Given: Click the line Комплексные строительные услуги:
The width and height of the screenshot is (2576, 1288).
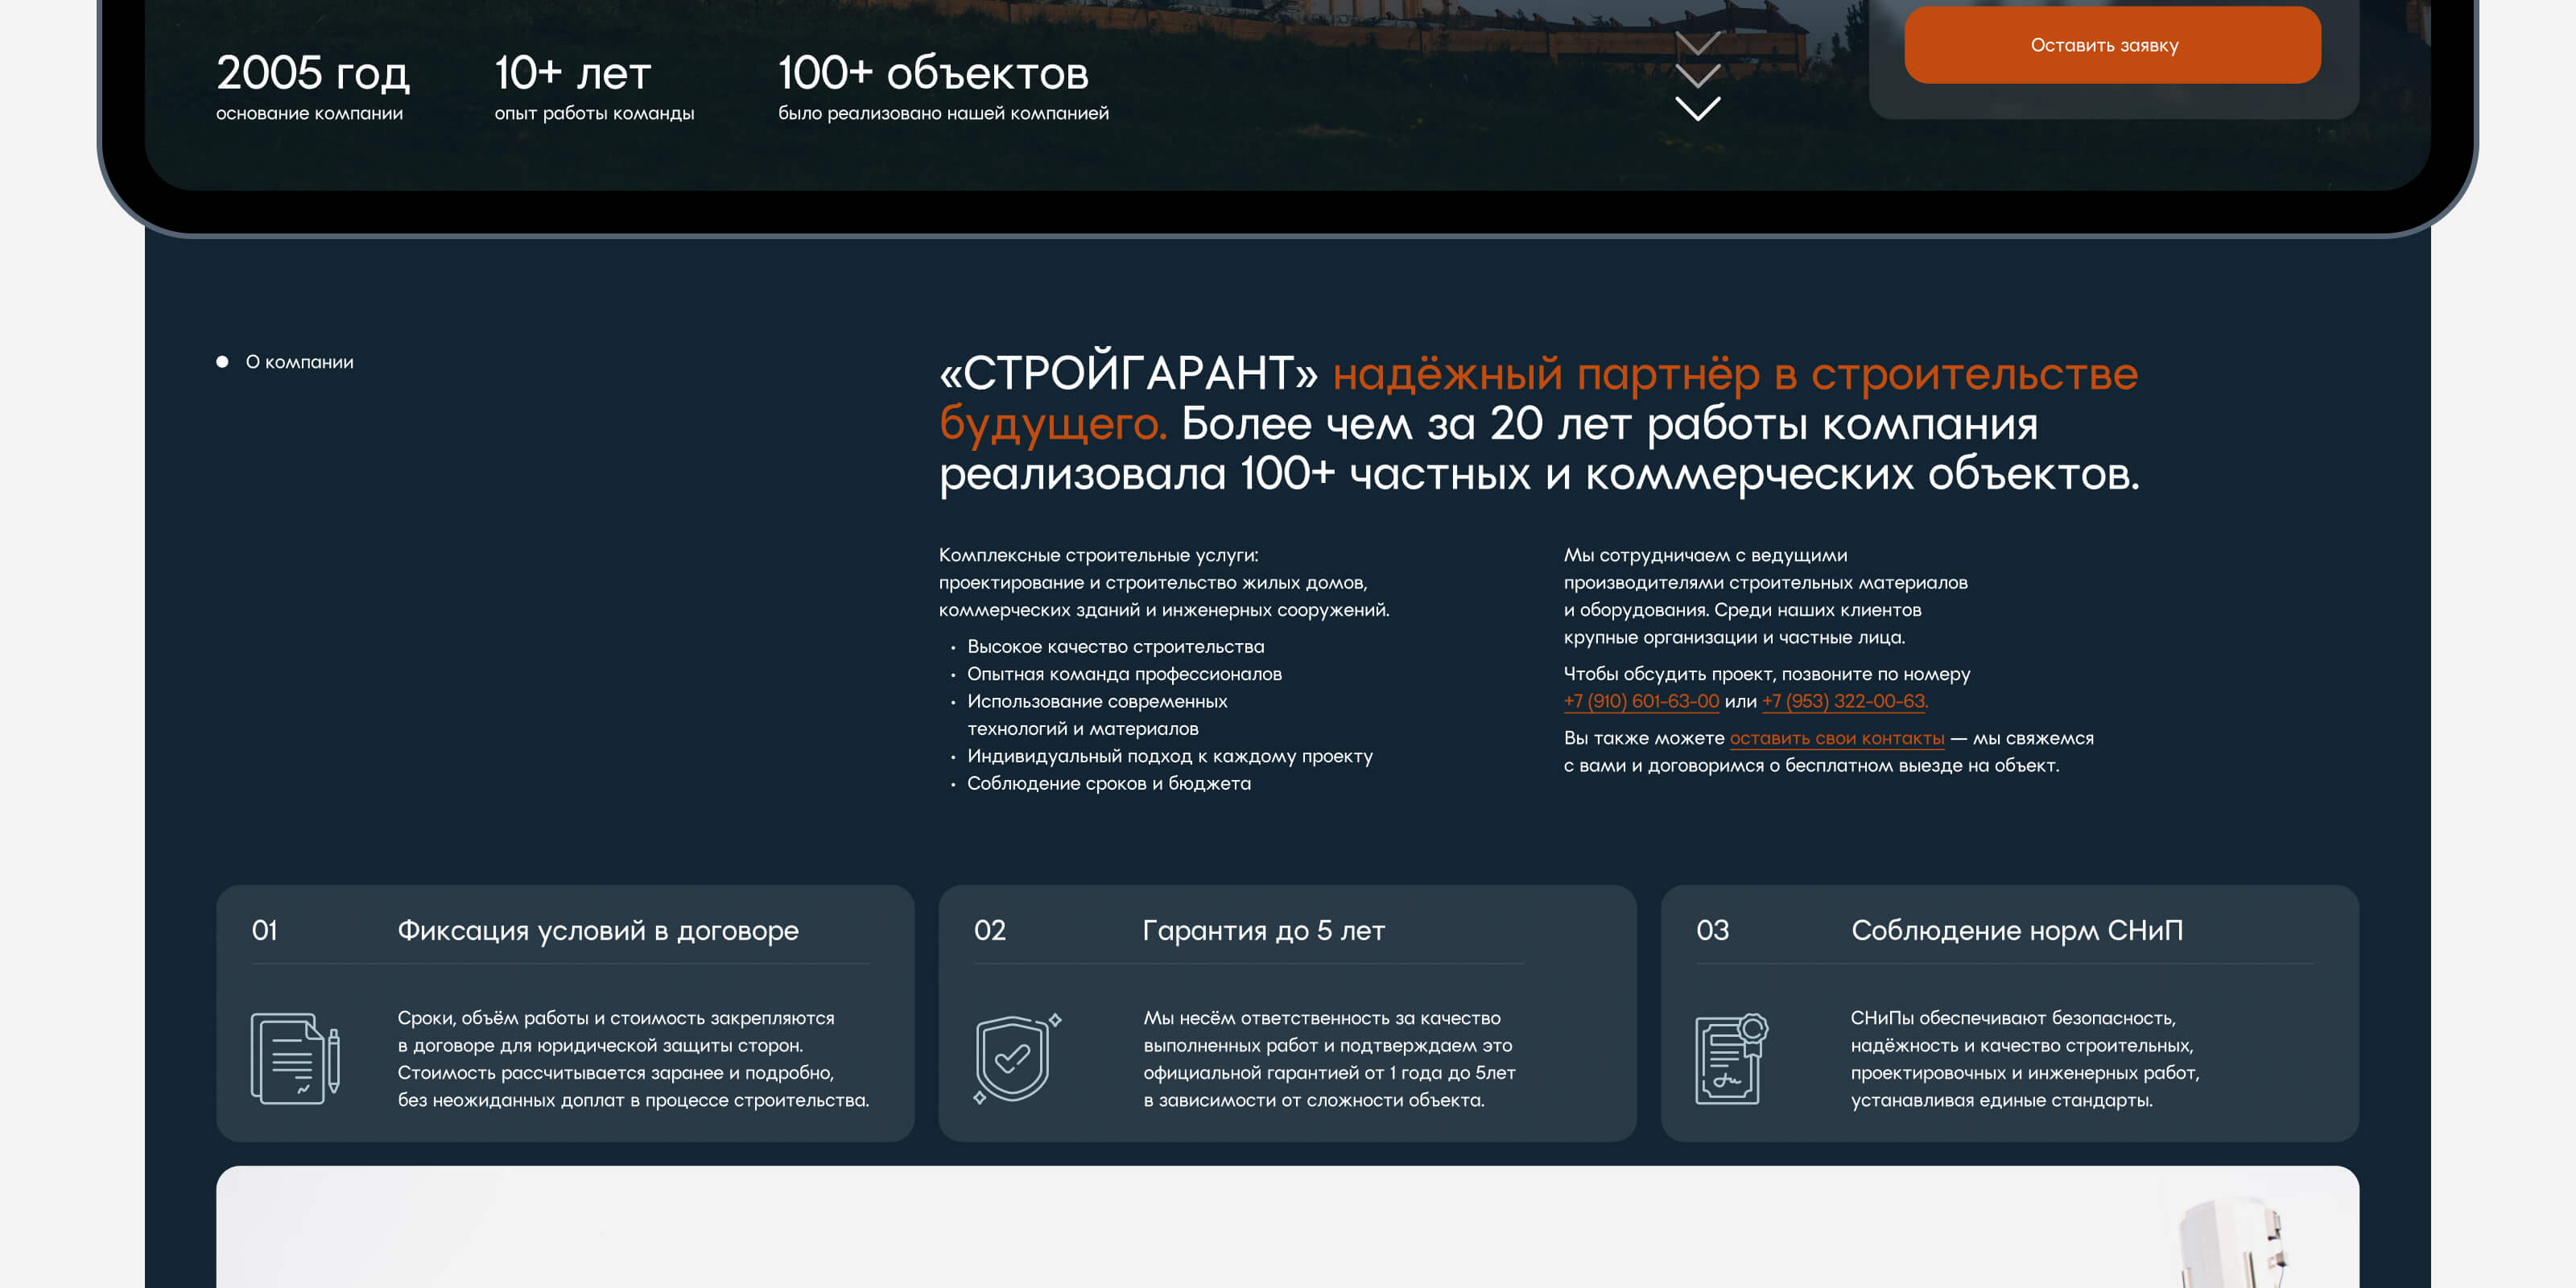Looking at the screenshot, I should [1099, 555].
